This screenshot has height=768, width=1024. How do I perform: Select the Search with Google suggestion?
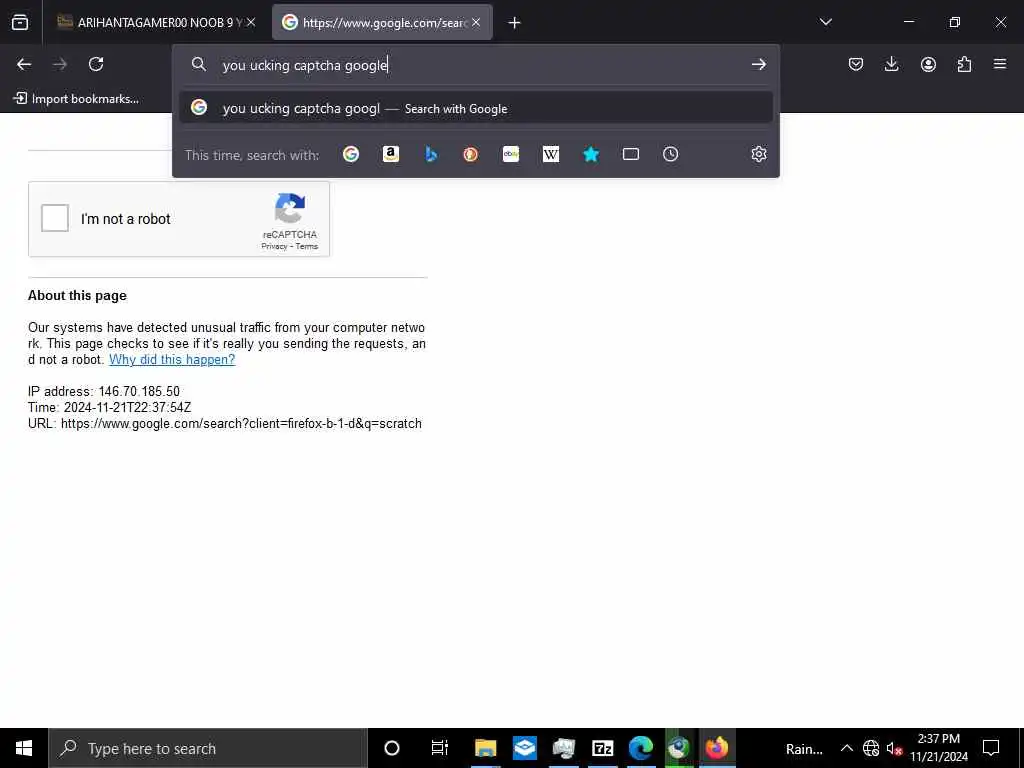(476, 108)
